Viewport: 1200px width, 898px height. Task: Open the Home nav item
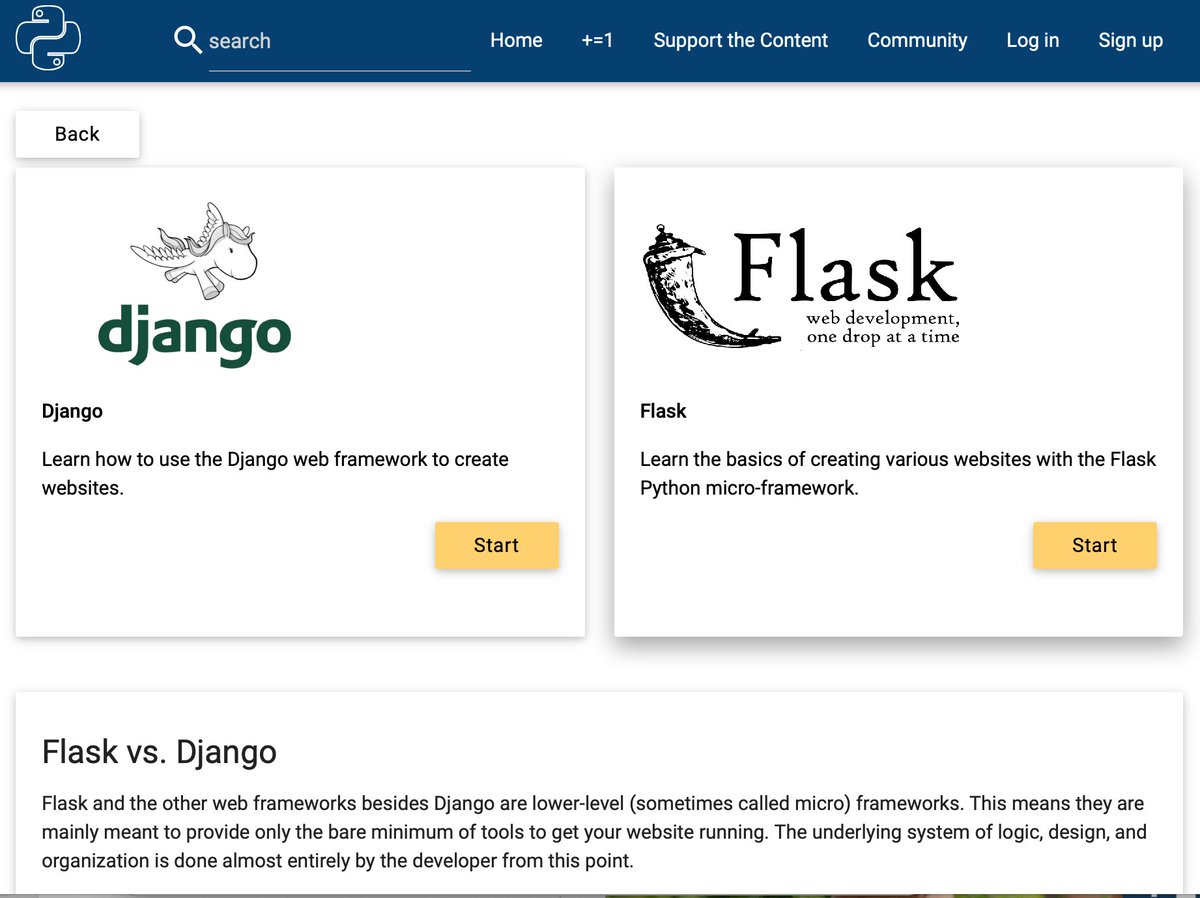pos(516,41)
